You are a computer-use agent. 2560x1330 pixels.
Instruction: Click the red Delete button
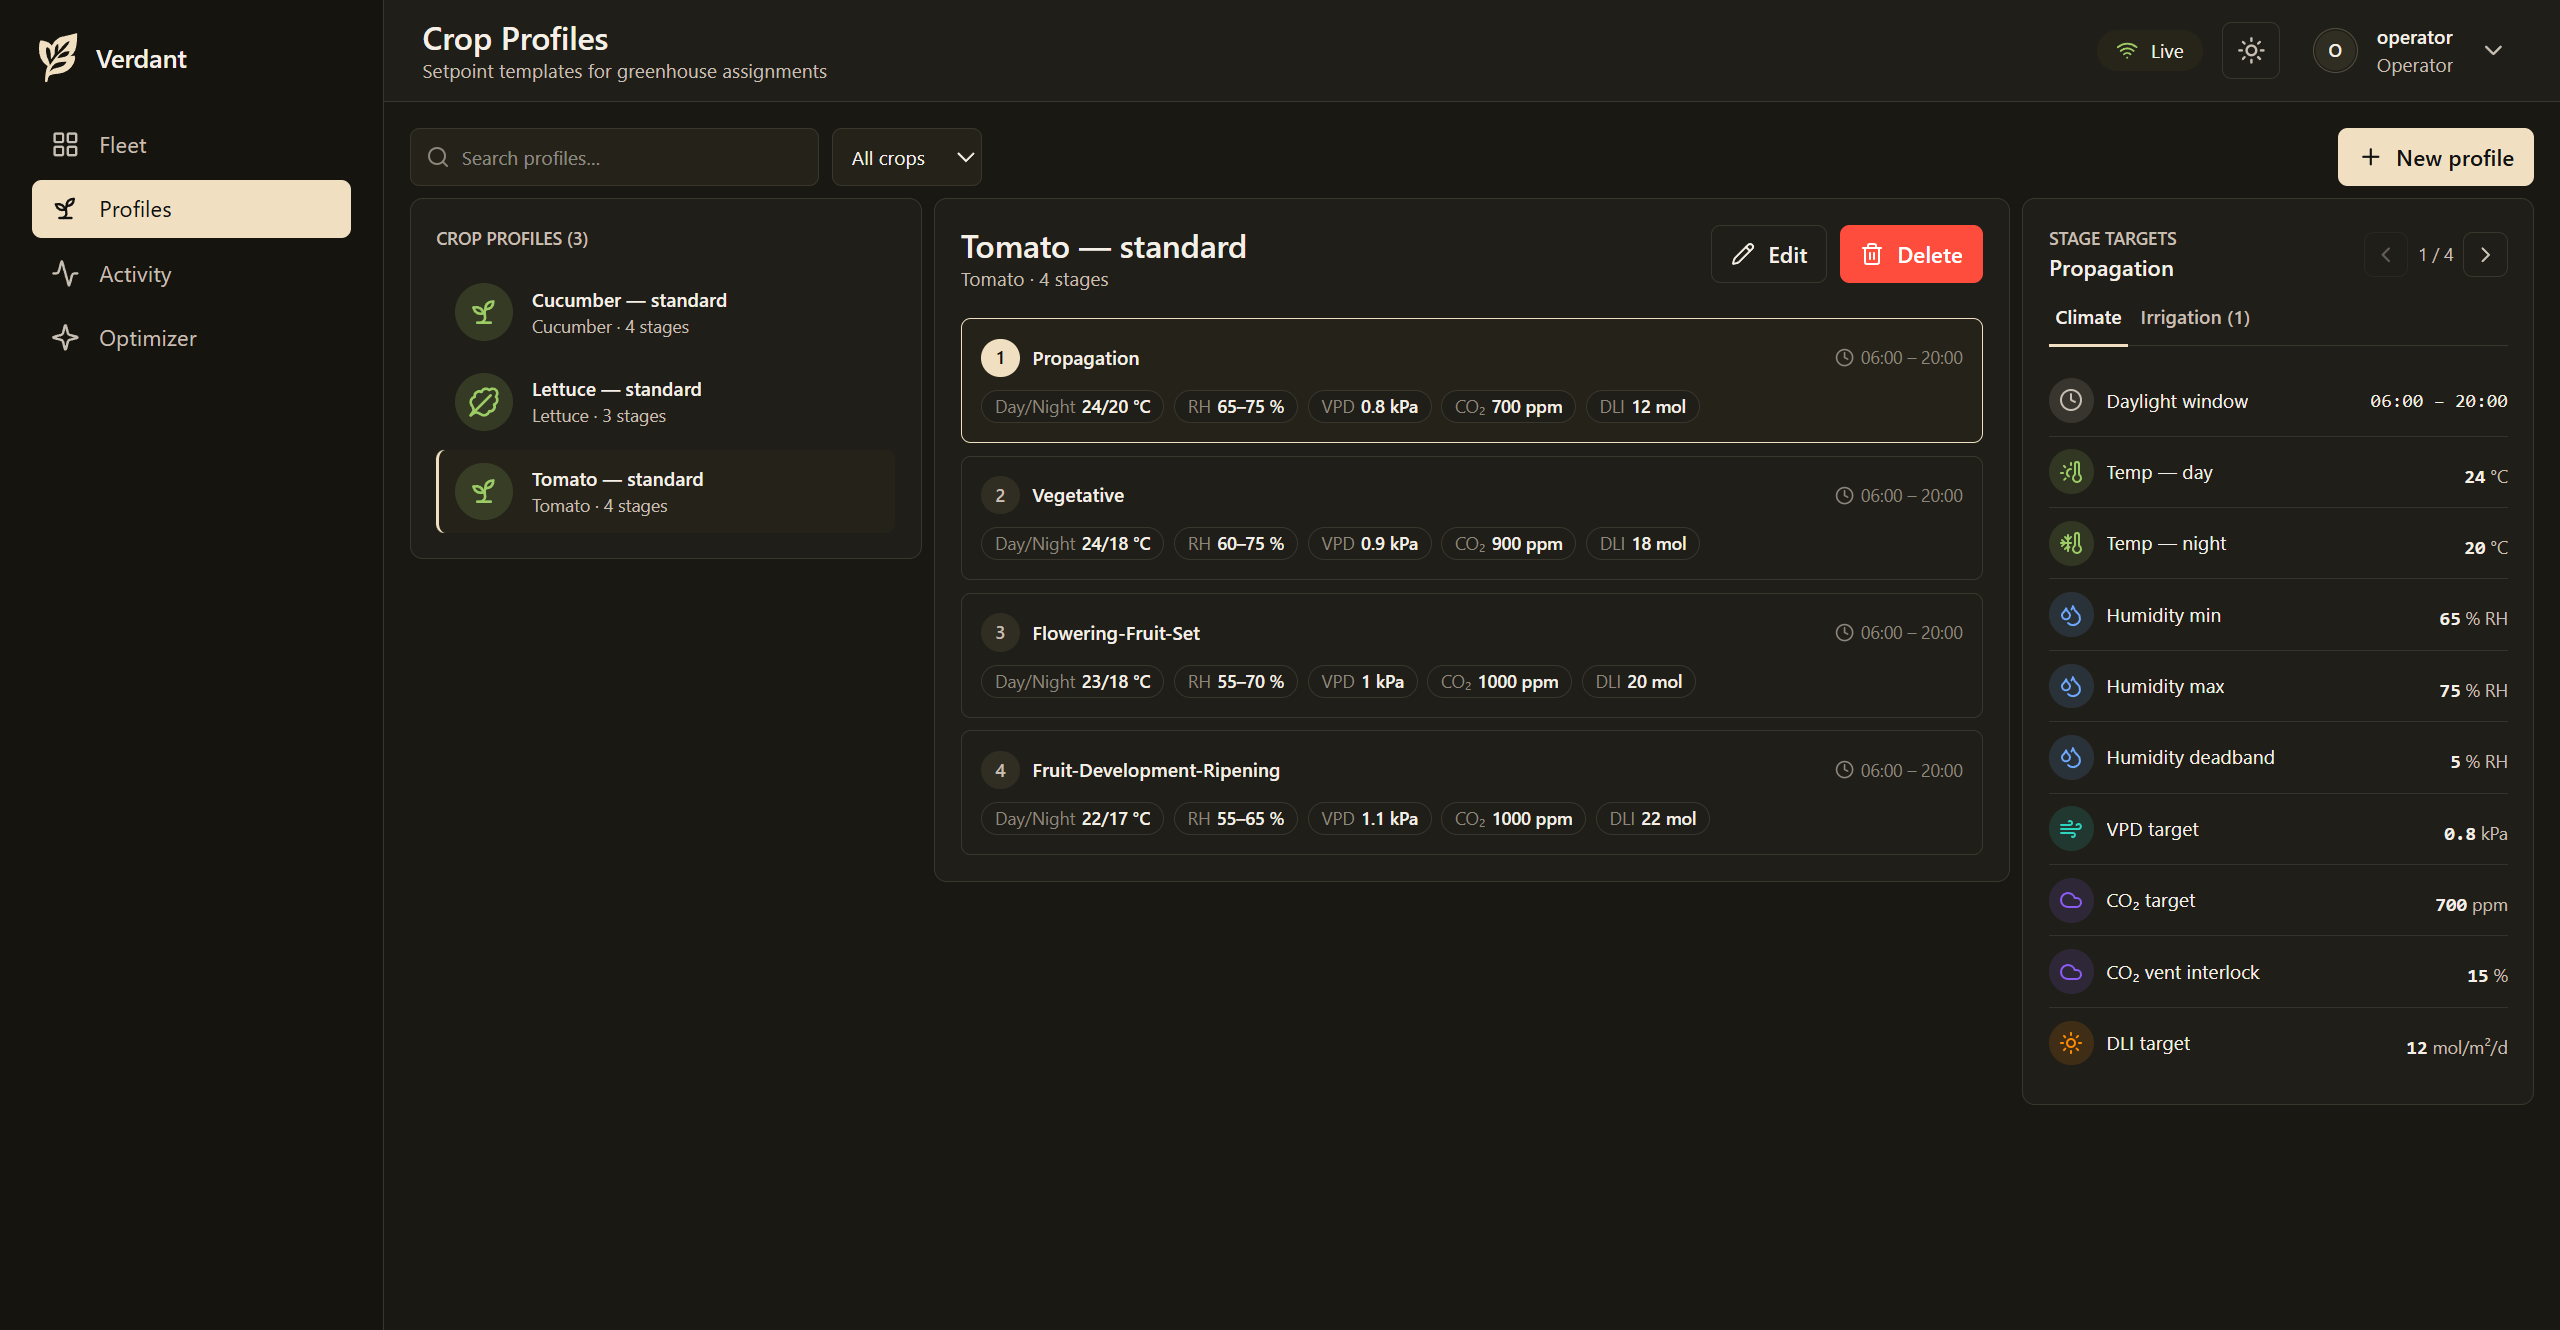pyautogui.click(x=1911, y=254)
